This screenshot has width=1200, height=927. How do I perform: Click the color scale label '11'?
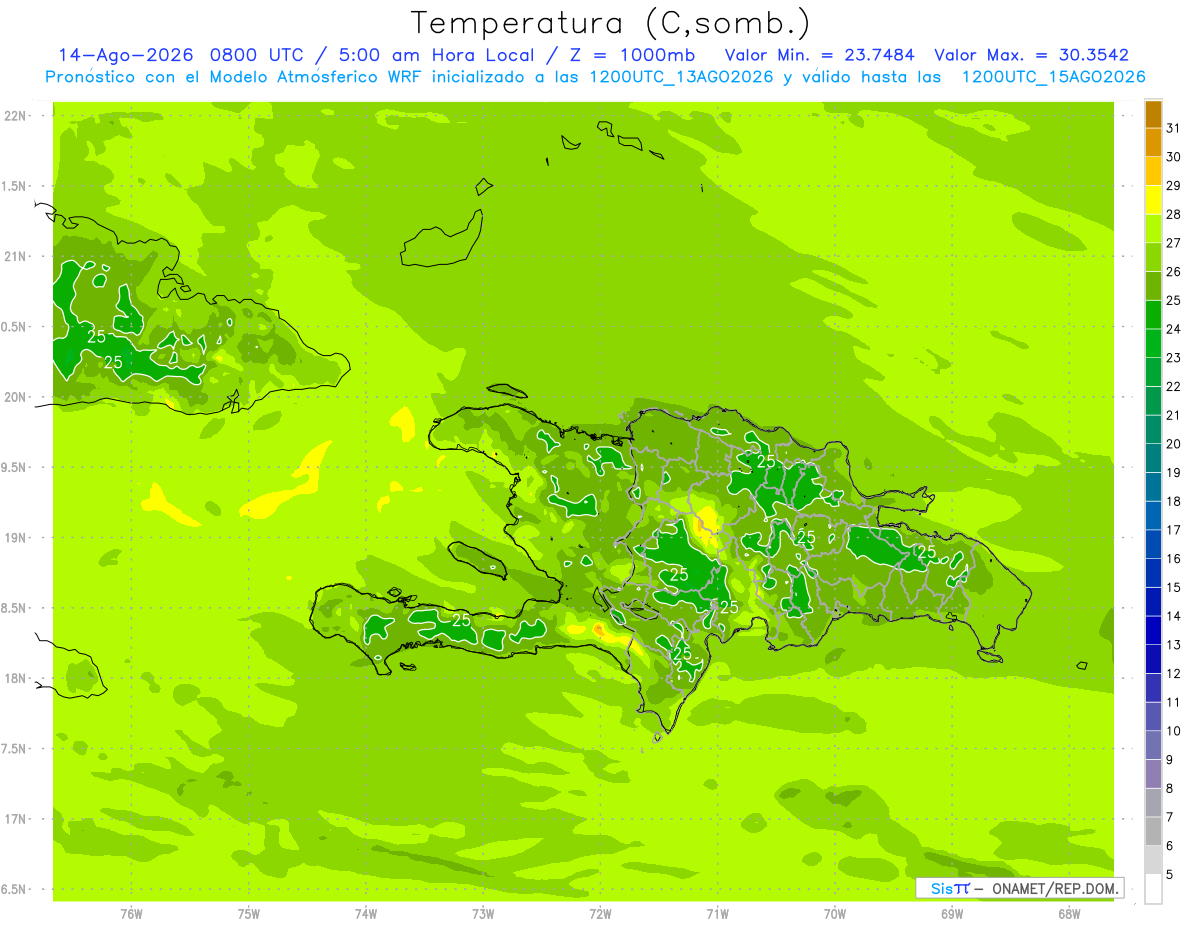[1174, 702]
